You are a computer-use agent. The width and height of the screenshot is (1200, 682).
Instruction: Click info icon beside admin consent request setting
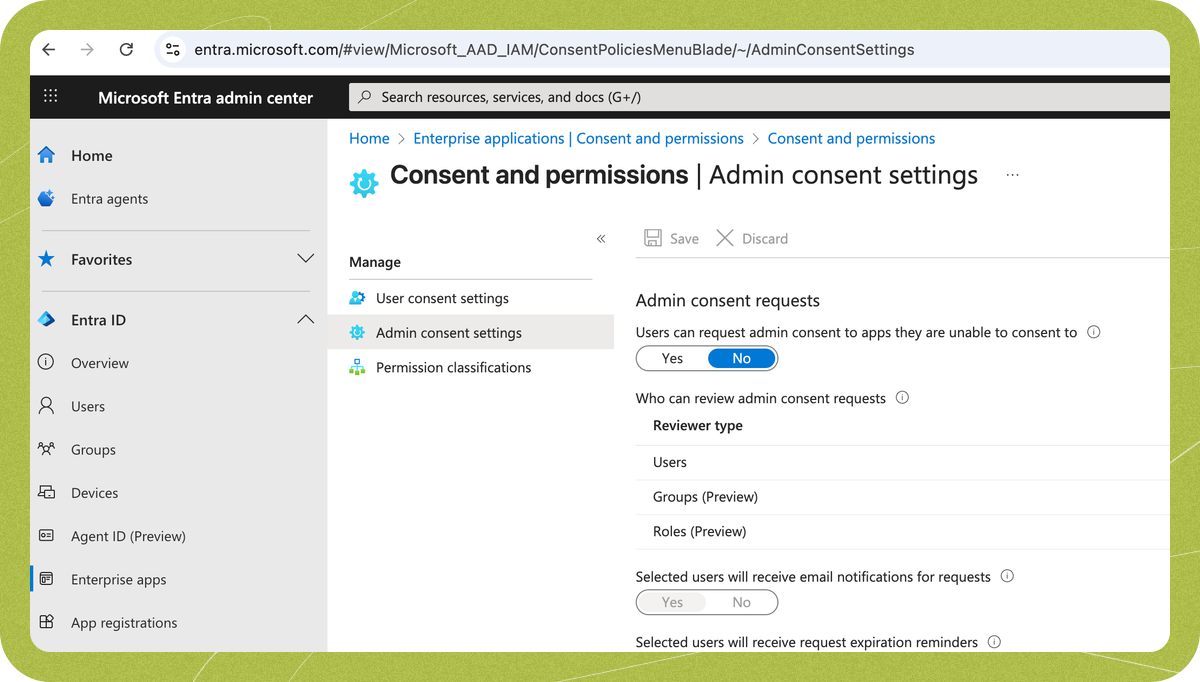[1093, 332]
